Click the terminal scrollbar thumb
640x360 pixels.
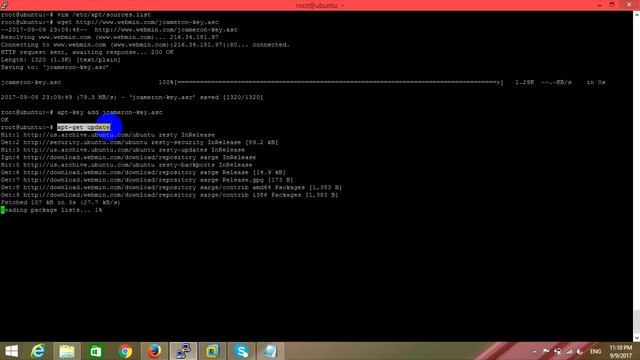(x=636, y=322)
